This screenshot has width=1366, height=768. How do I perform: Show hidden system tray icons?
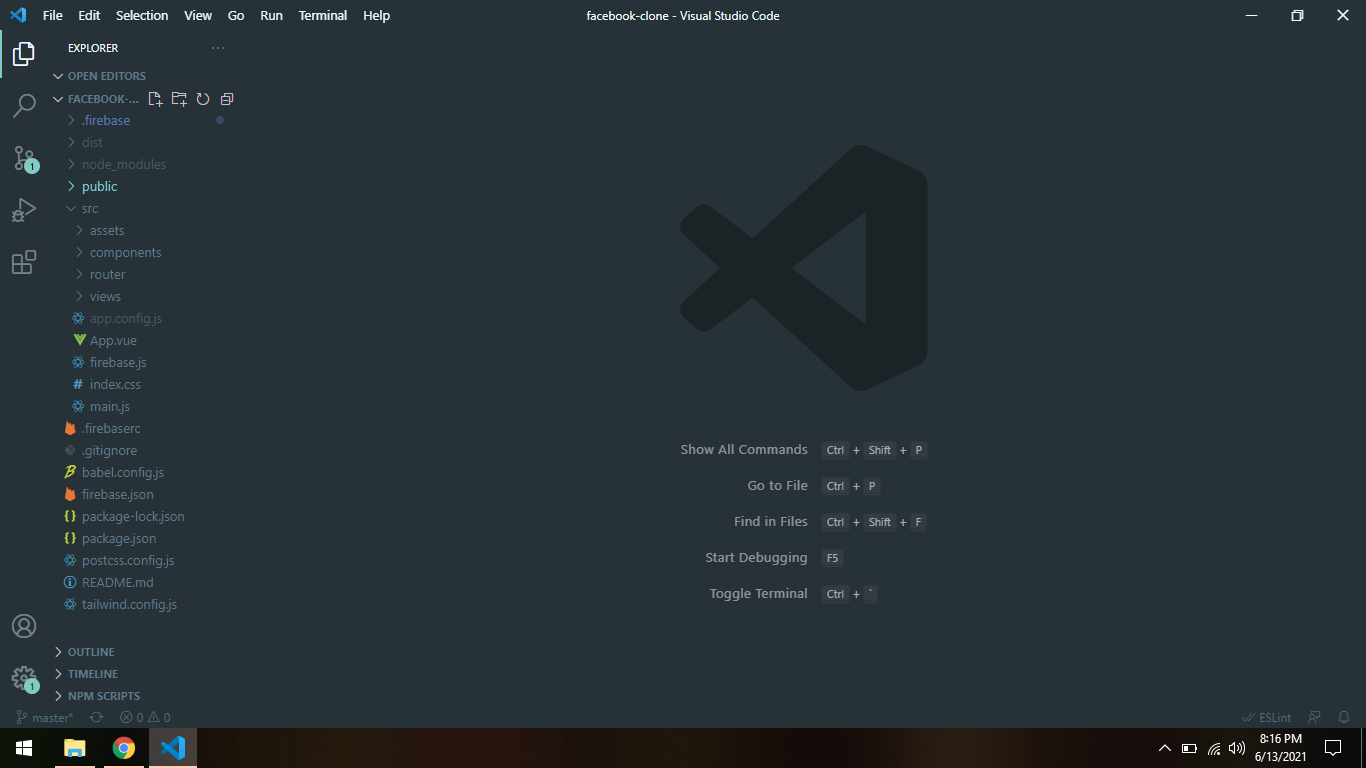[1164, 748]
